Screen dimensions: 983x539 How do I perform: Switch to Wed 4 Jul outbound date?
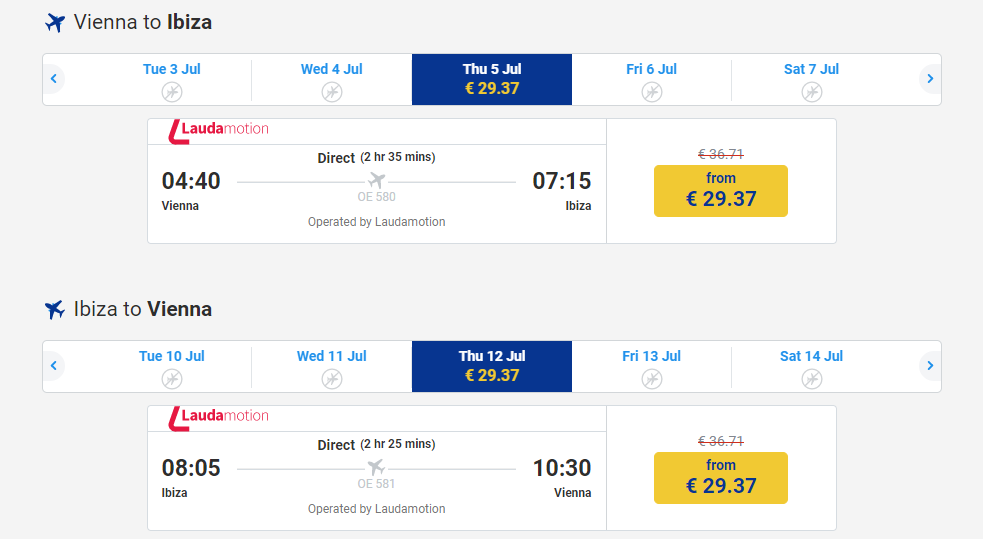332,79
